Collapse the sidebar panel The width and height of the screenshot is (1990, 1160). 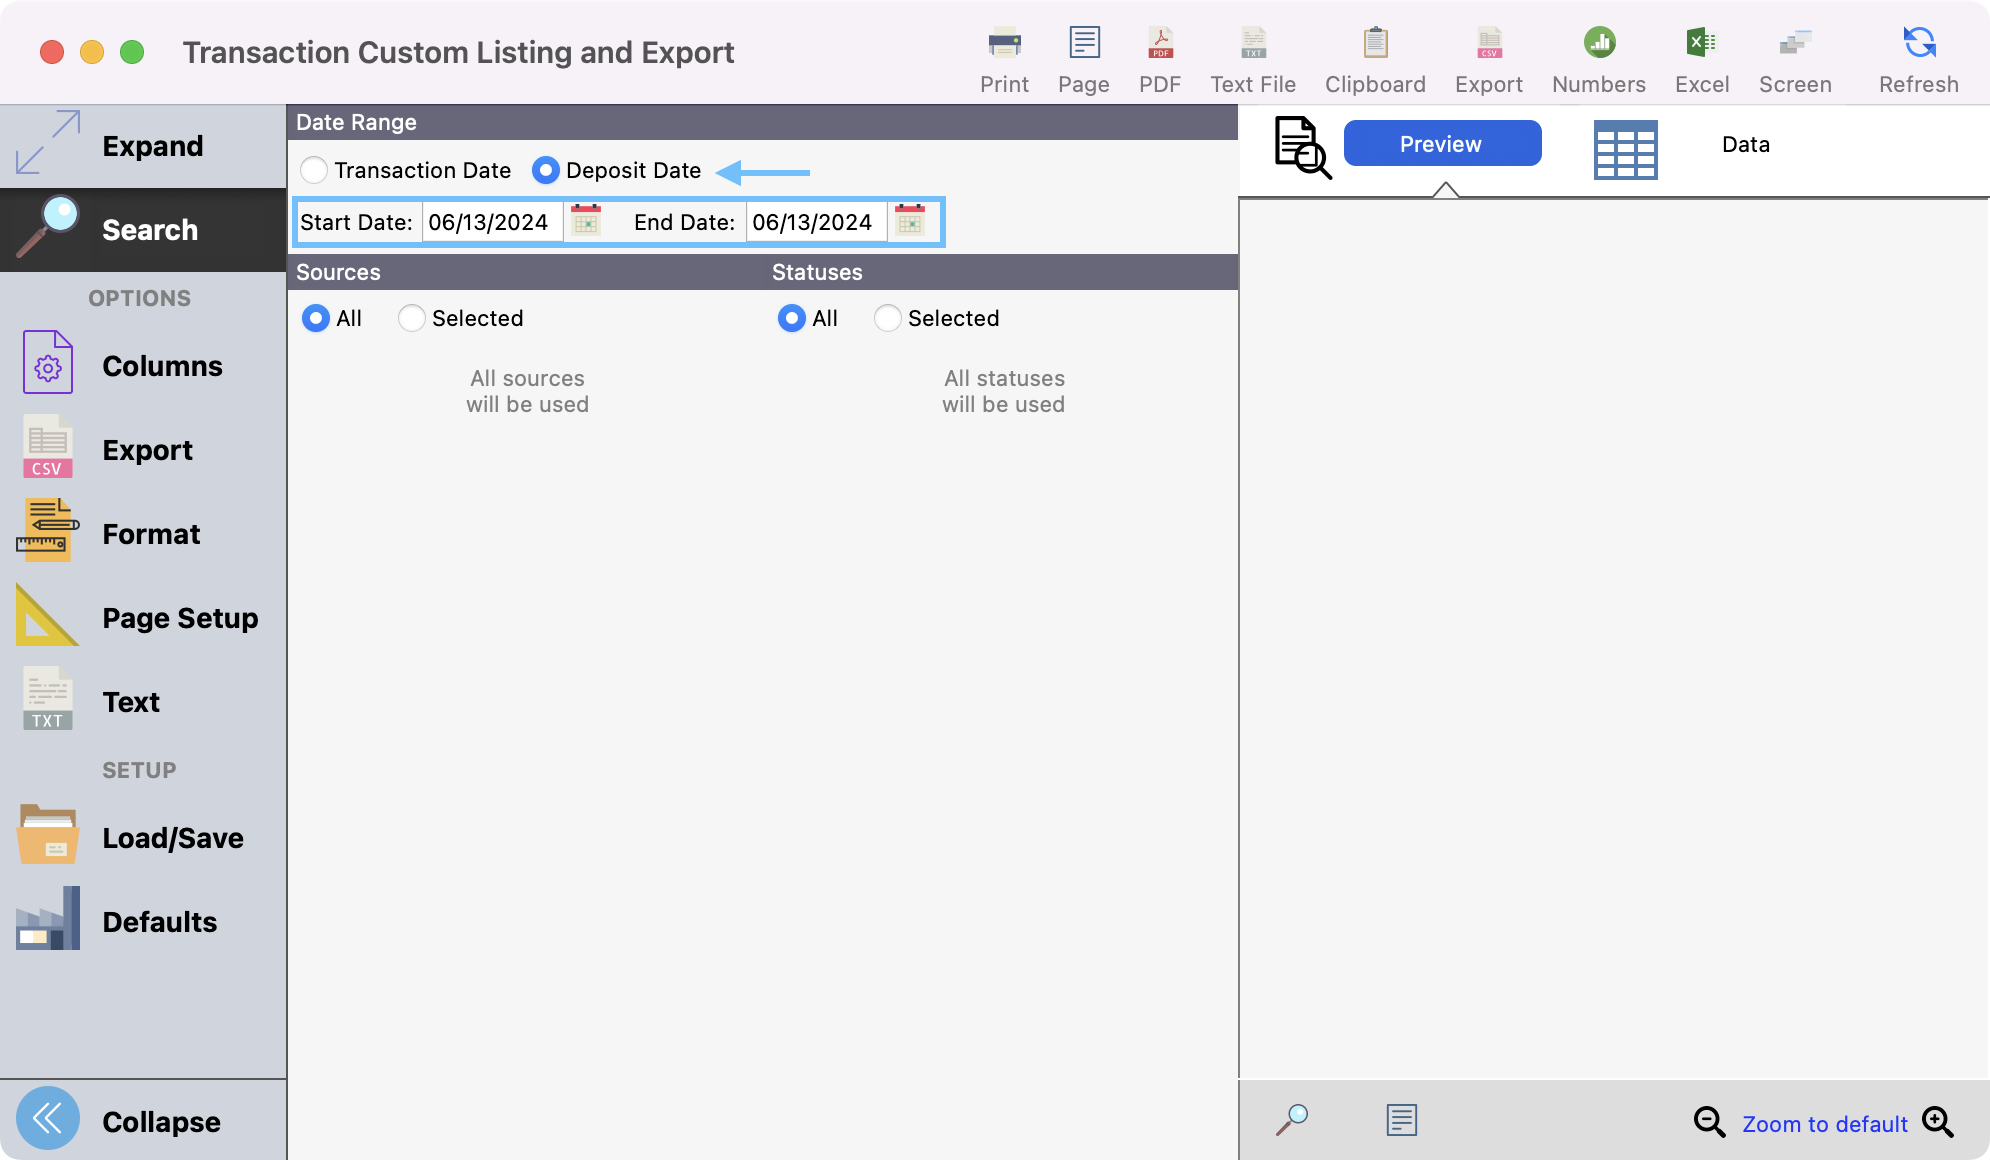[48, 1120]
